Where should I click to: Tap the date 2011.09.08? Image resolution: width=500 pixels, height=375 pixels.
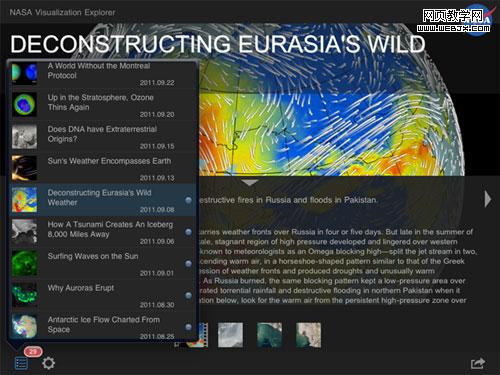click(x=157, y=209)
